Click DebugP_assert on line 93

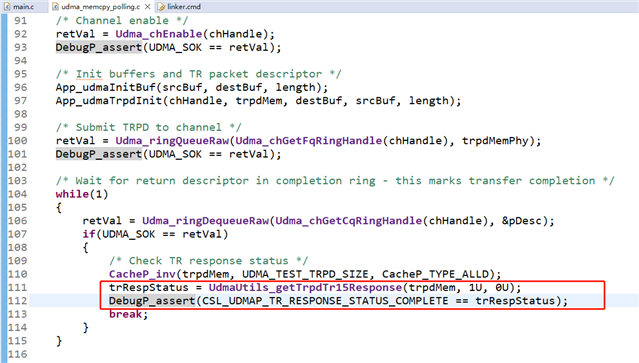(99, 47)
